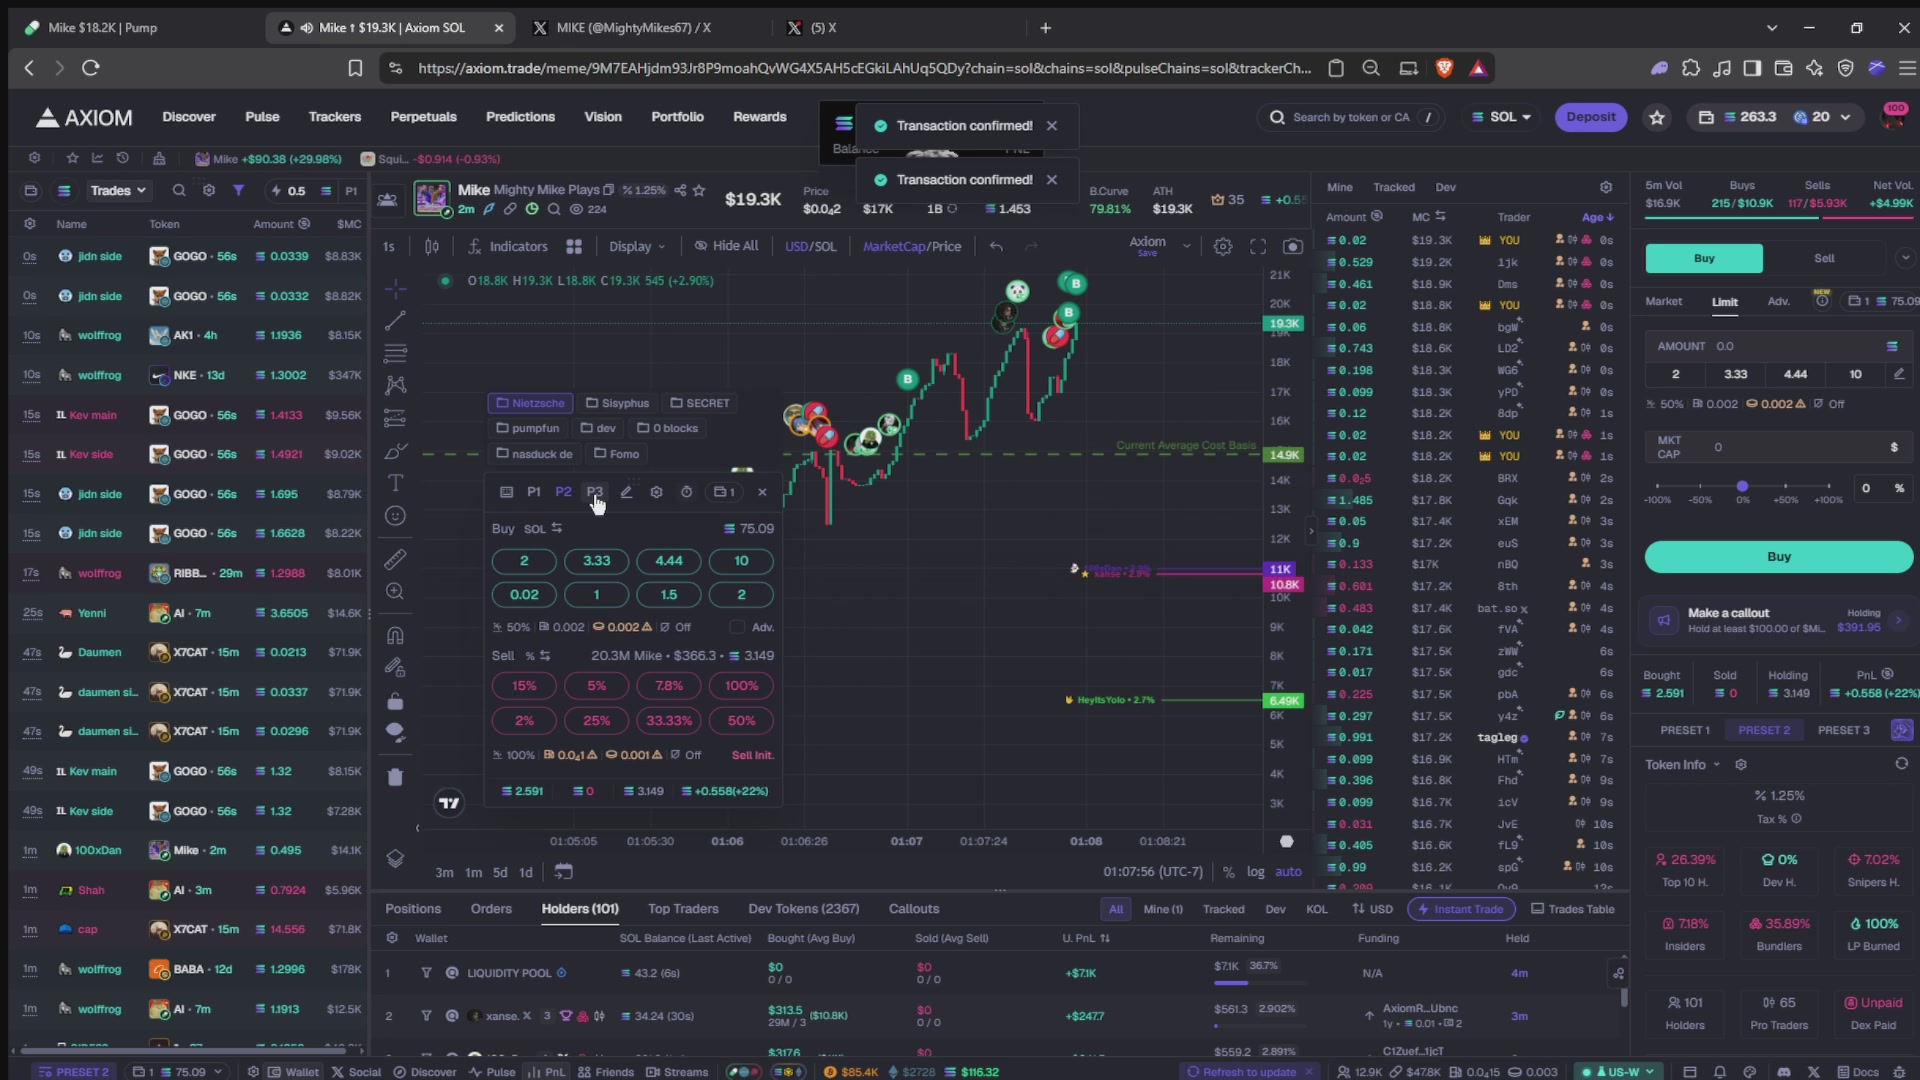Select the trend line drawing tool
This screenshot has width=1920, height=1080.
click(x=396, y=321)
